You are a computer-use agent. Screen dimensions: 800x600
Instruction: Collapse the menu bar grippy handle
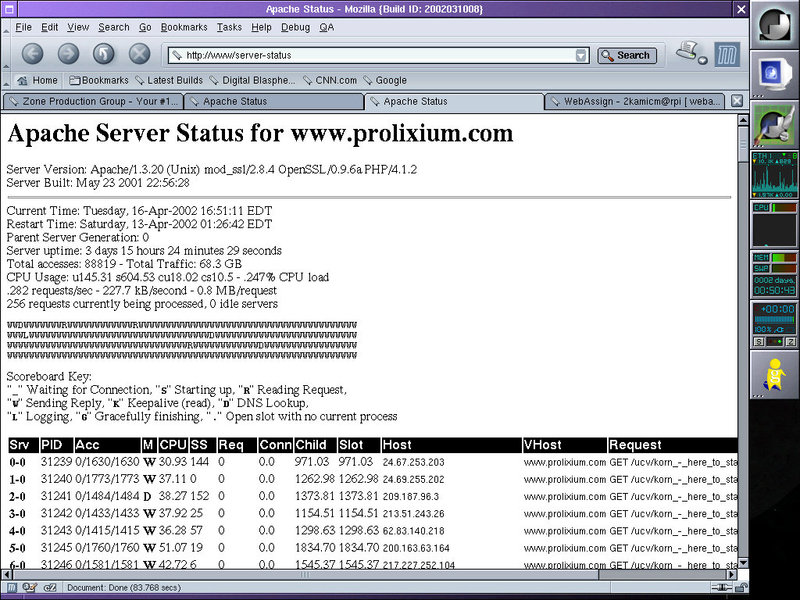click(6, 28)
